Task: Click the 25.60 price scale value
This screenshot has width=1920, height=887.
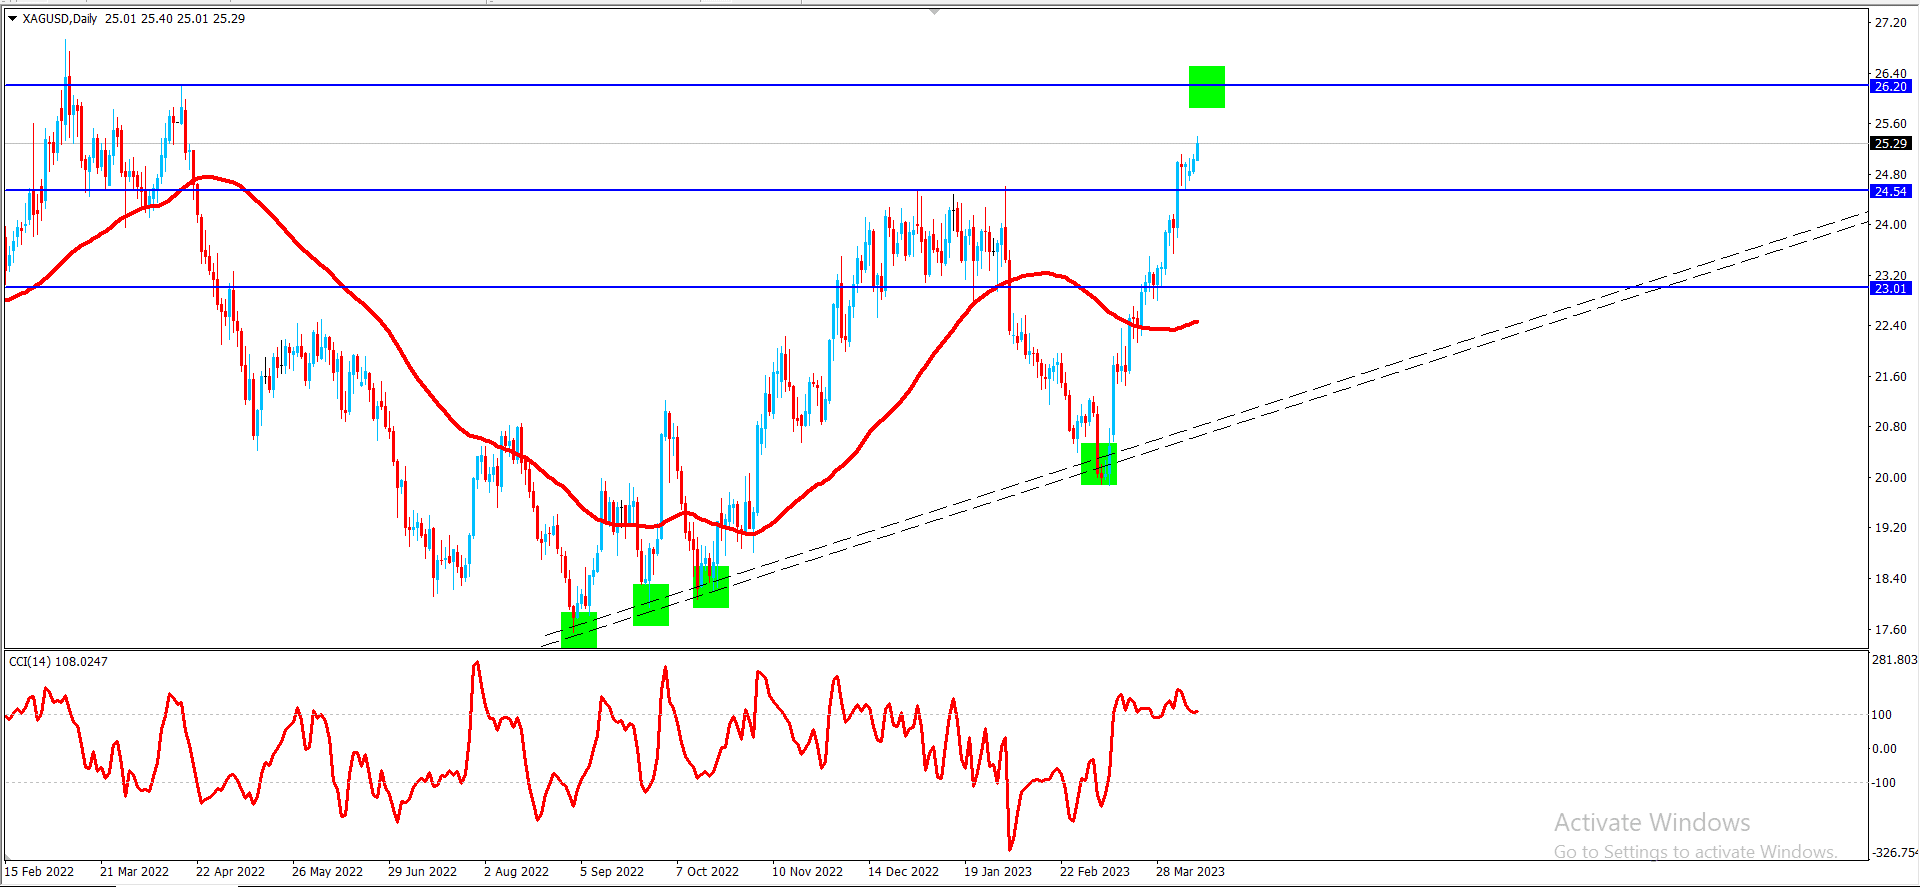Action: click(1890, 124)
